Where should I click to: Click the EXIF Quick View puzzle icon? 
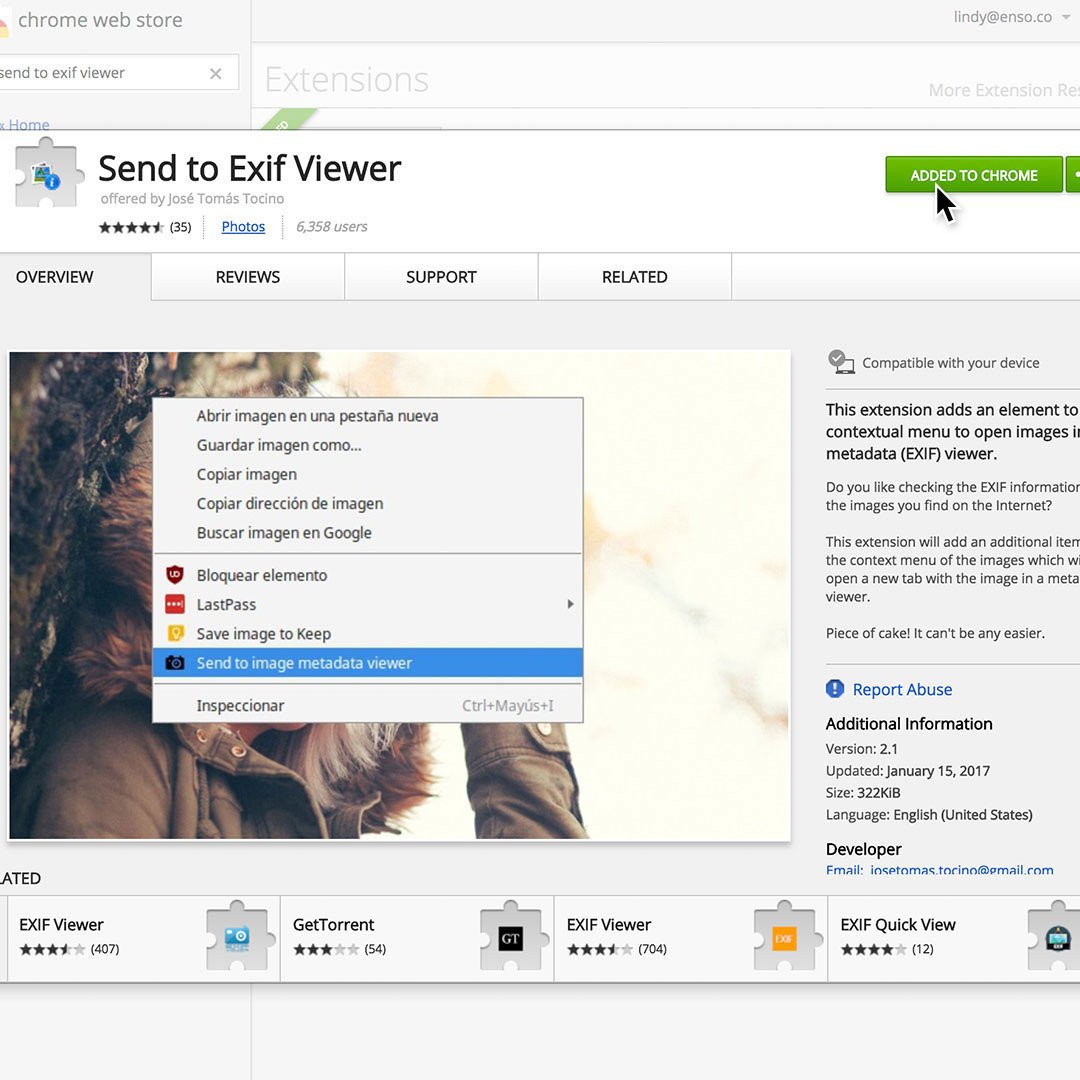1054,936
